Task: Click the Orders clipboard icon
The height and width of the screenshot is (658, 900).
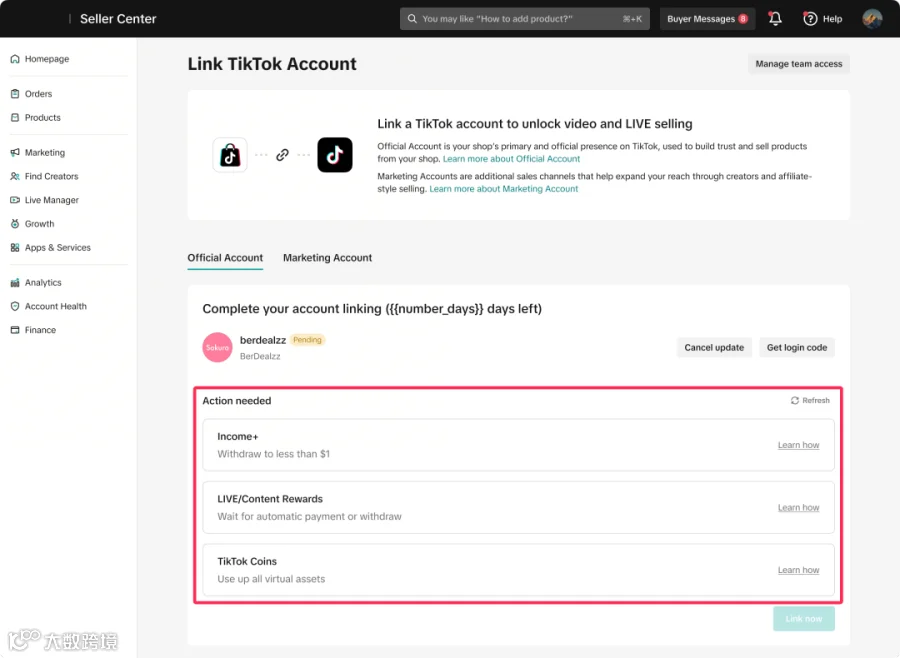Action: click(x=15, y=94)
